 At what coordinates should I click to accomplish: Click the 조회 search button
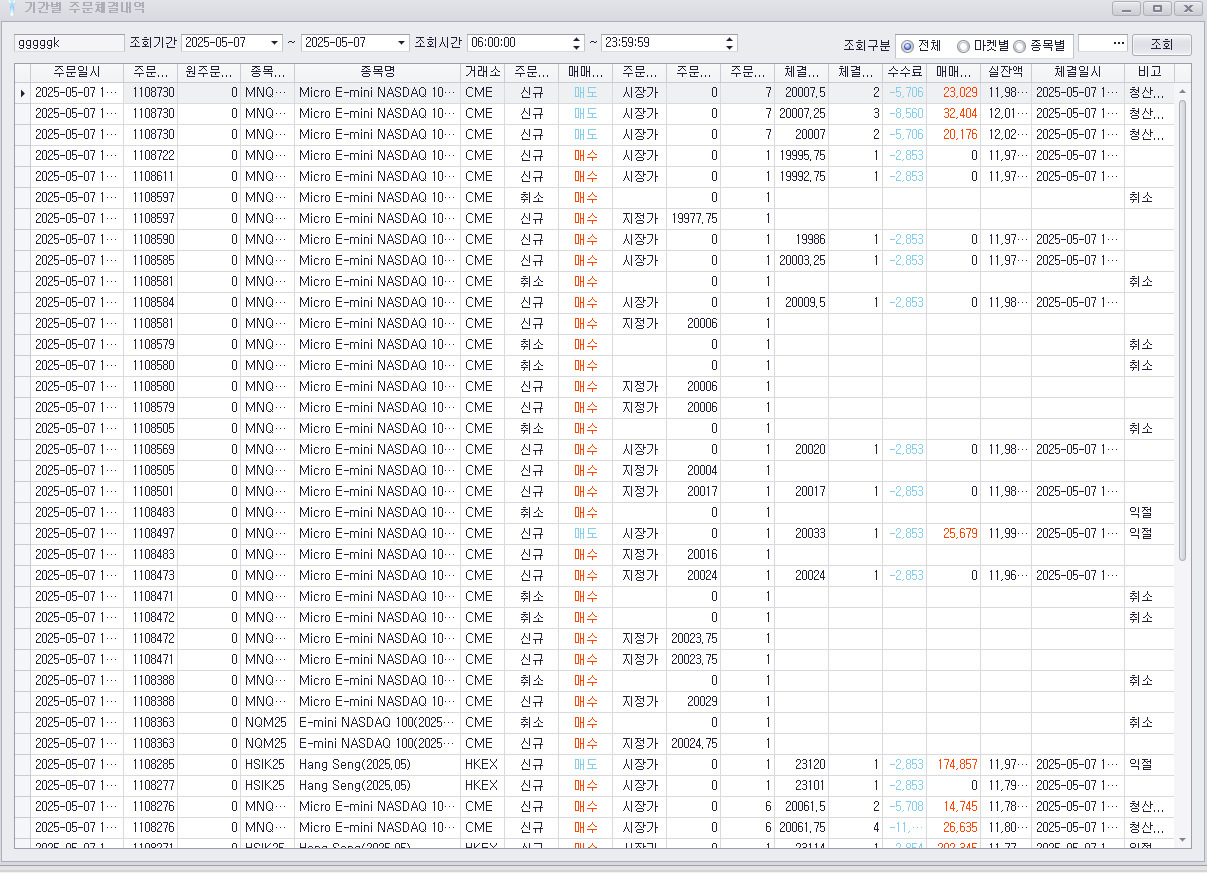tap(1161, 45)
